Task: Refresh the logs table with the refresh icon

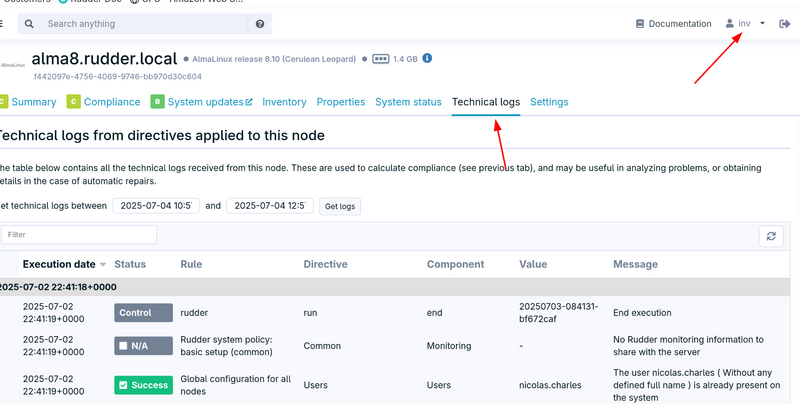Action: (771, 236)
